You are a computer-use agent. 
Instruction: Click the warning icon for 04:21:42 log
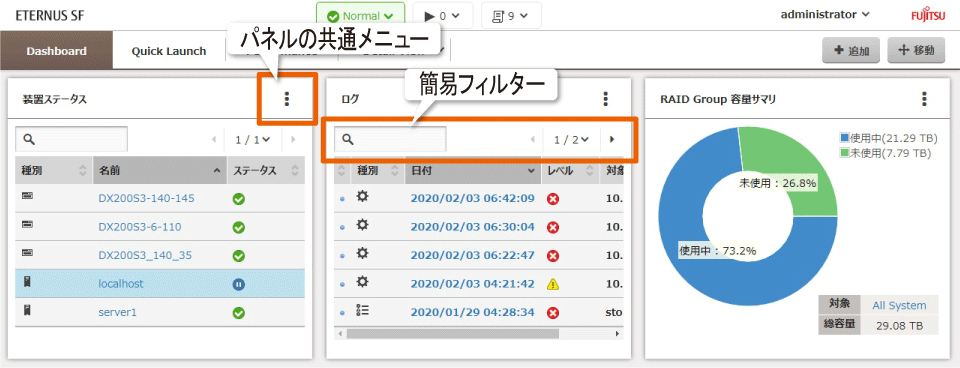[553, 284]
